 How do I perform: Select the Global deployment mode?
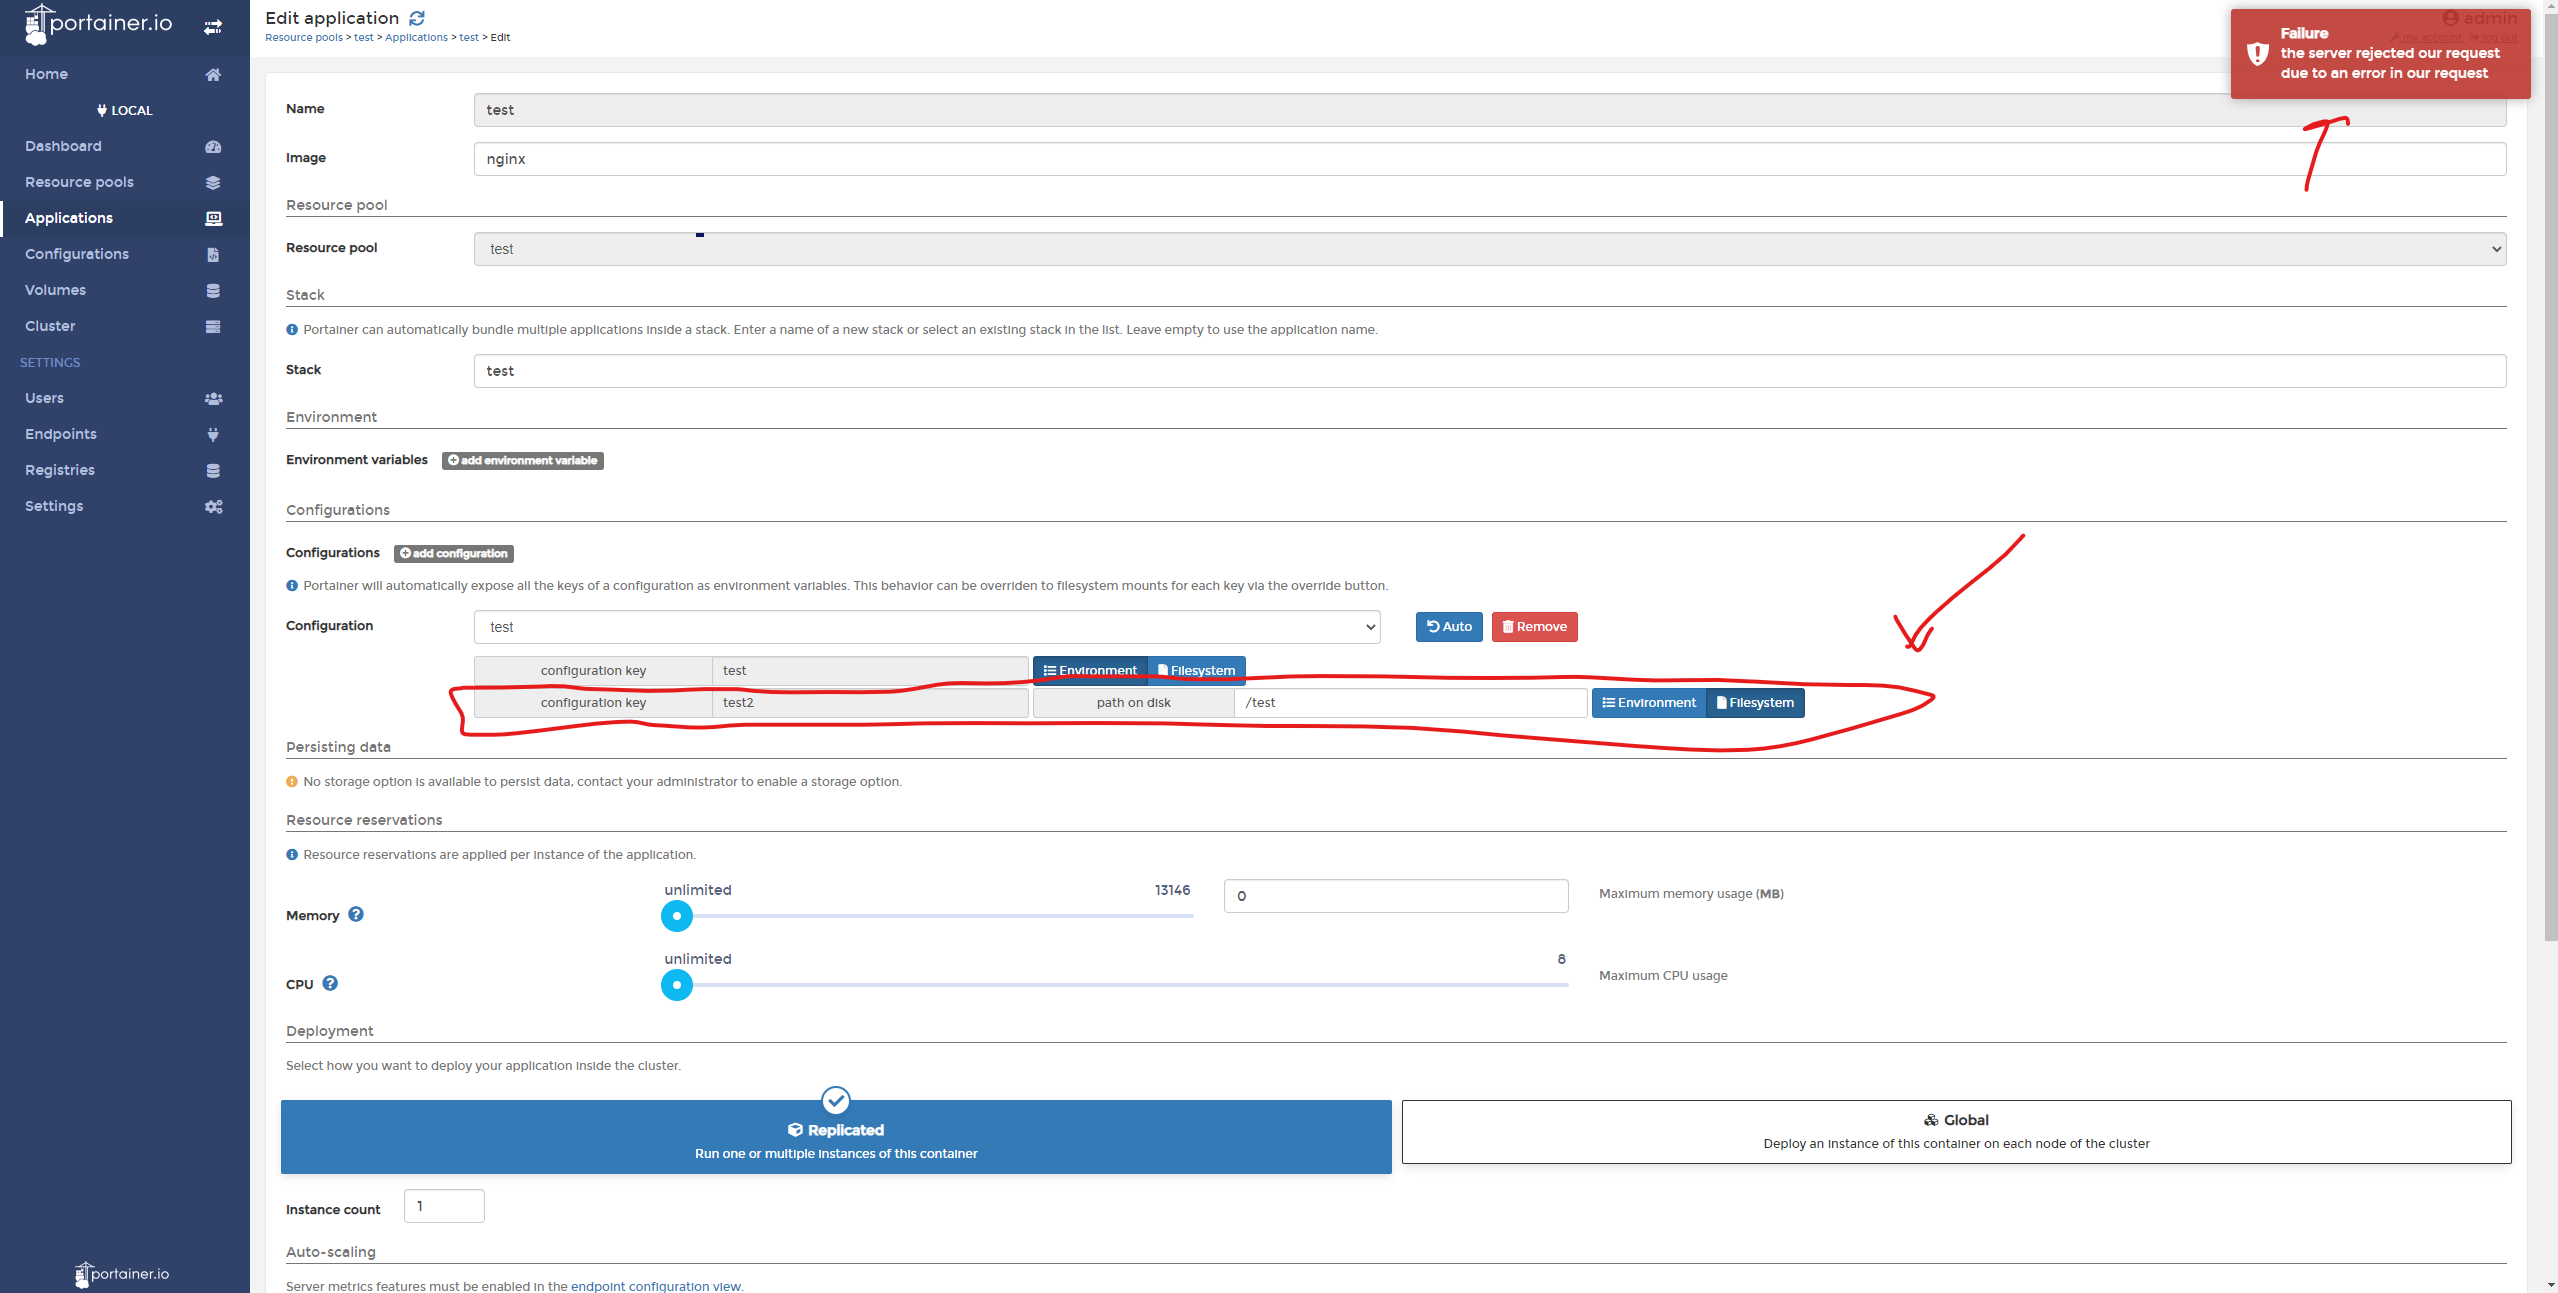click(1956, 1131)
